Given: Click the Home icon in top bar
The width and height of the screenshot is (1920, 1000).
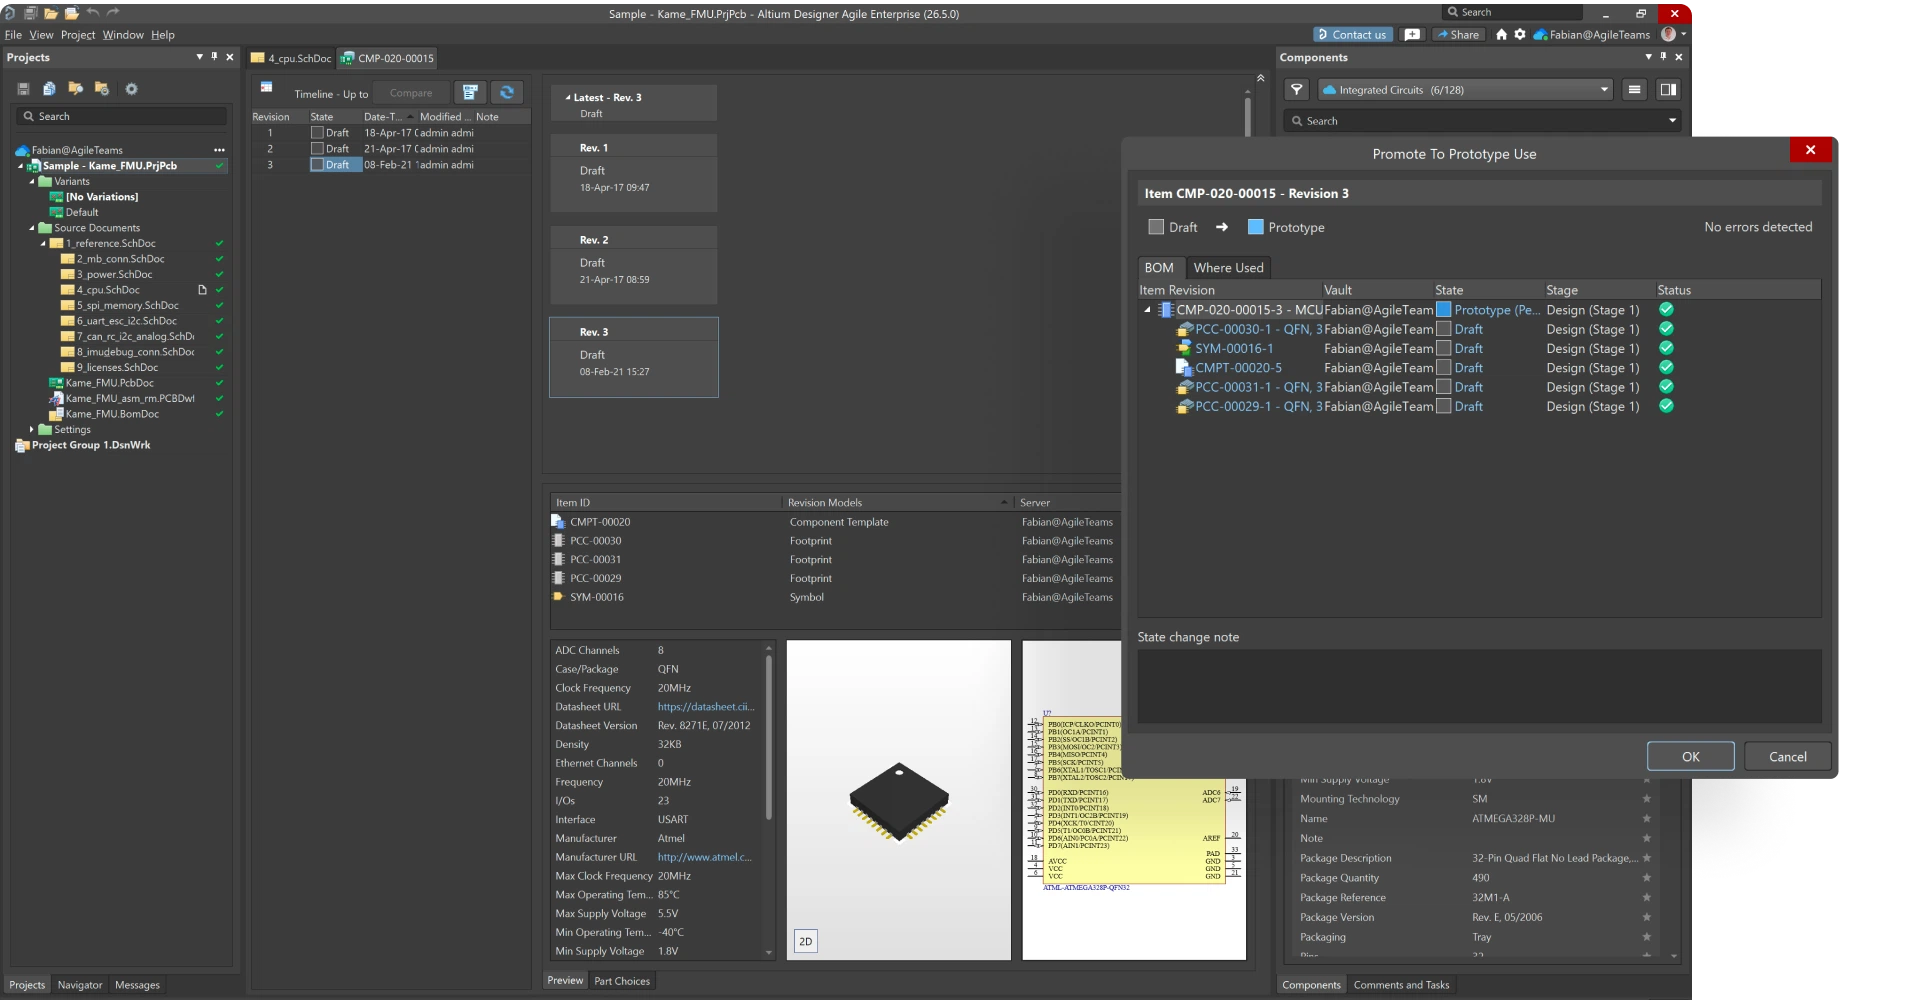Looking at the screenshot, I should click(1501, 34).
